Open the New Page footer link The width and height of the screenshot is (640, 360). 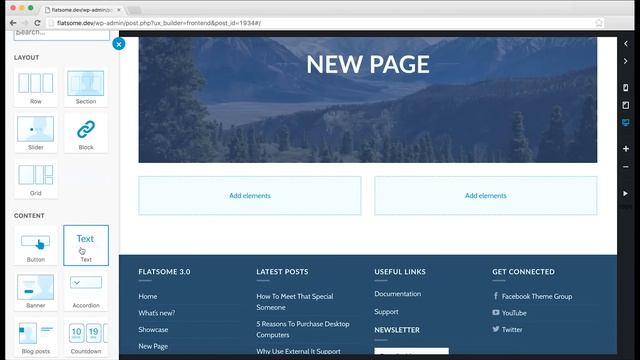pos(153,346)
